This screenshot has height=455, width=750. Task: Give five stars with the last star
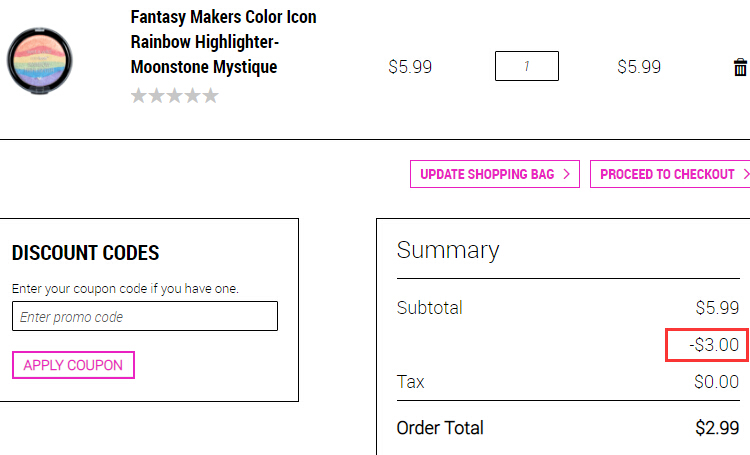tap(210, 96)
